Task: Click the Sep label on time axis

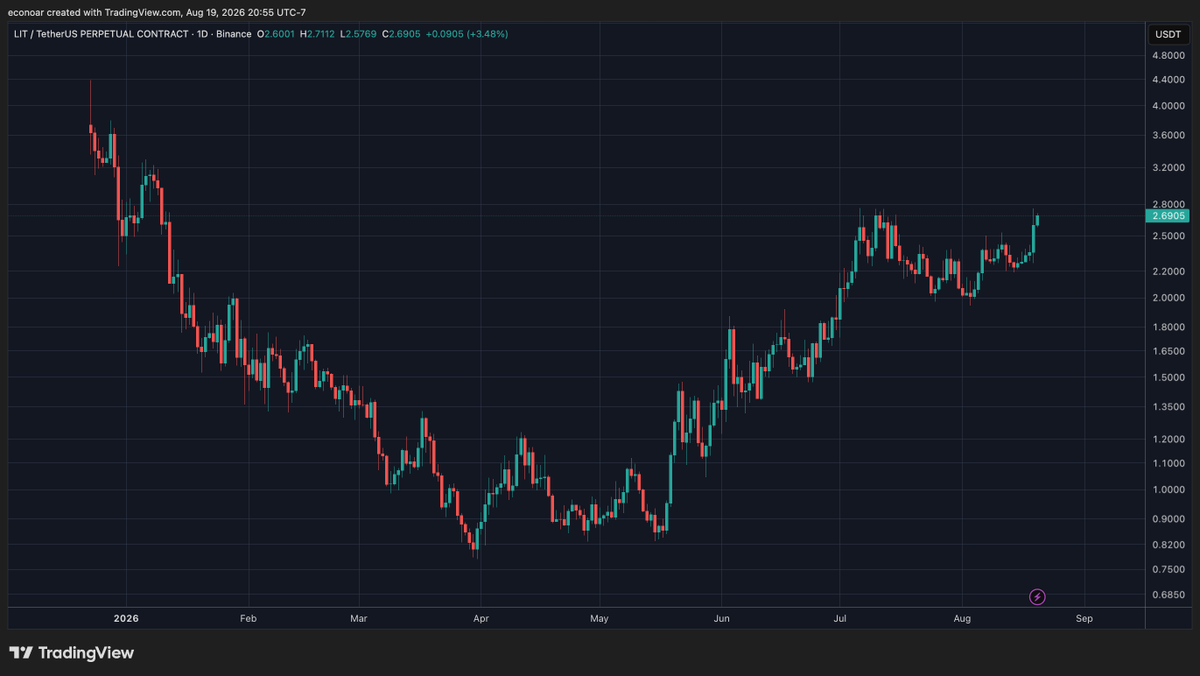Action: coord(1084,619)
